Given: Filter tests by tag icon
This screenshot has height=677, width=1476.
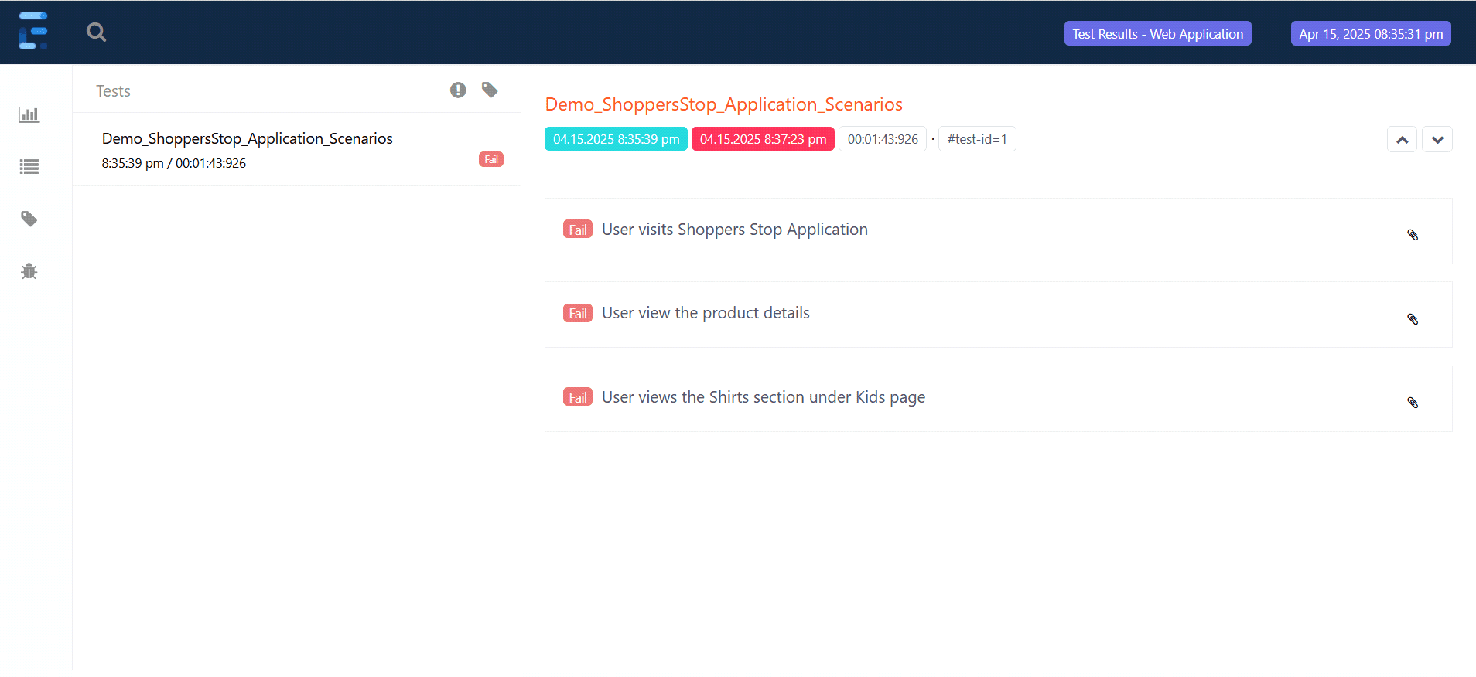Looking at the screenshot, I should (x=489, y=90).
